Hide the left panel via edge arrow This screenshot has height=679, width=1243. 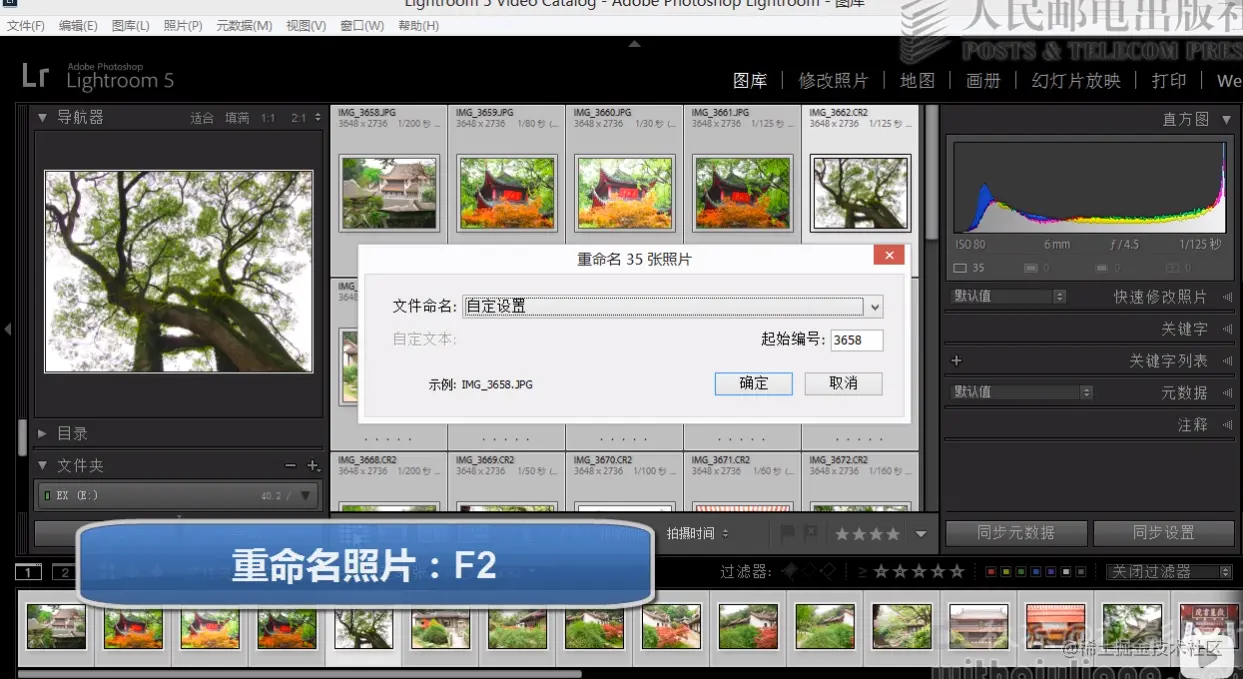tap(7, 328)
